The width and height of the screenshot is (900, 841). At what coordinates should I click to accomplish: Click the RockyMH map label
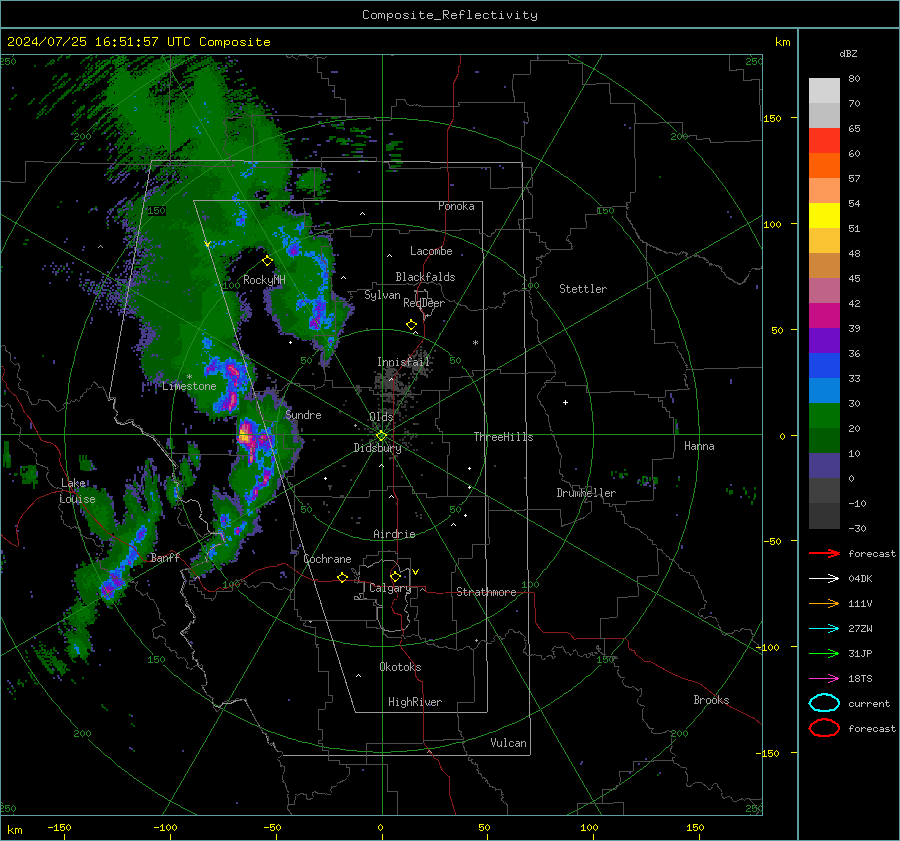(264, 280)
